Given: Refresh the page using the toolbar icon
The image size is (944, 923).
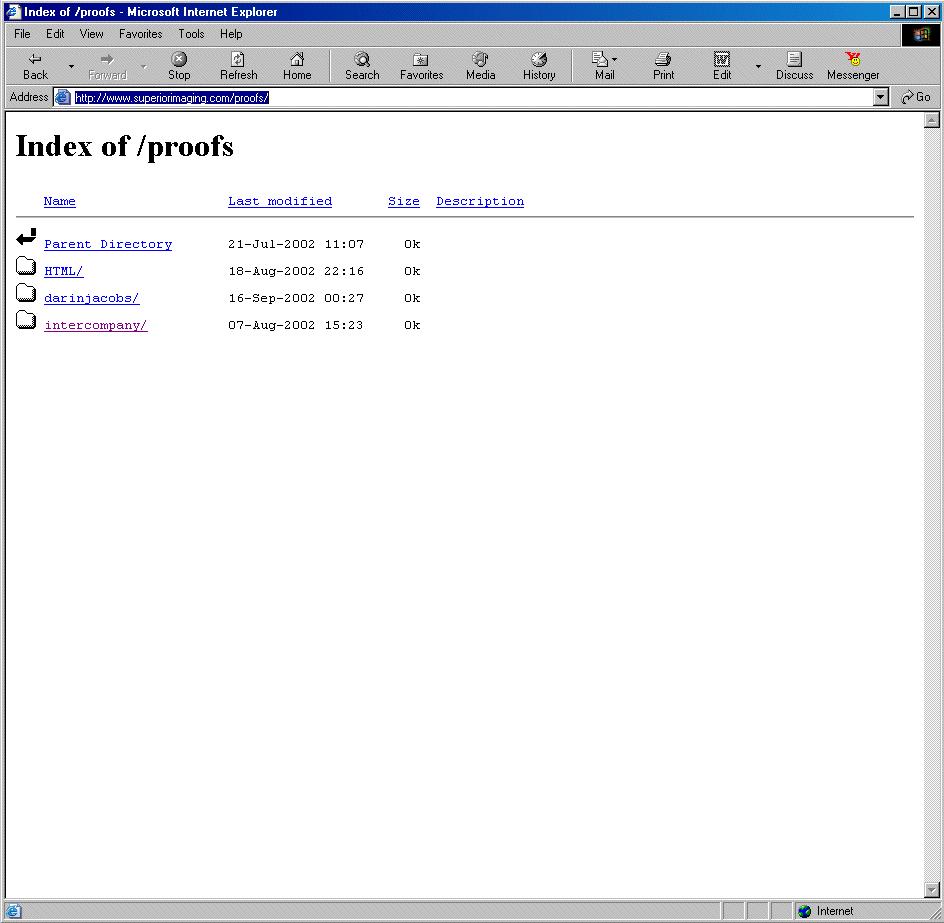Looking at the screenshot, I should 238,60.
